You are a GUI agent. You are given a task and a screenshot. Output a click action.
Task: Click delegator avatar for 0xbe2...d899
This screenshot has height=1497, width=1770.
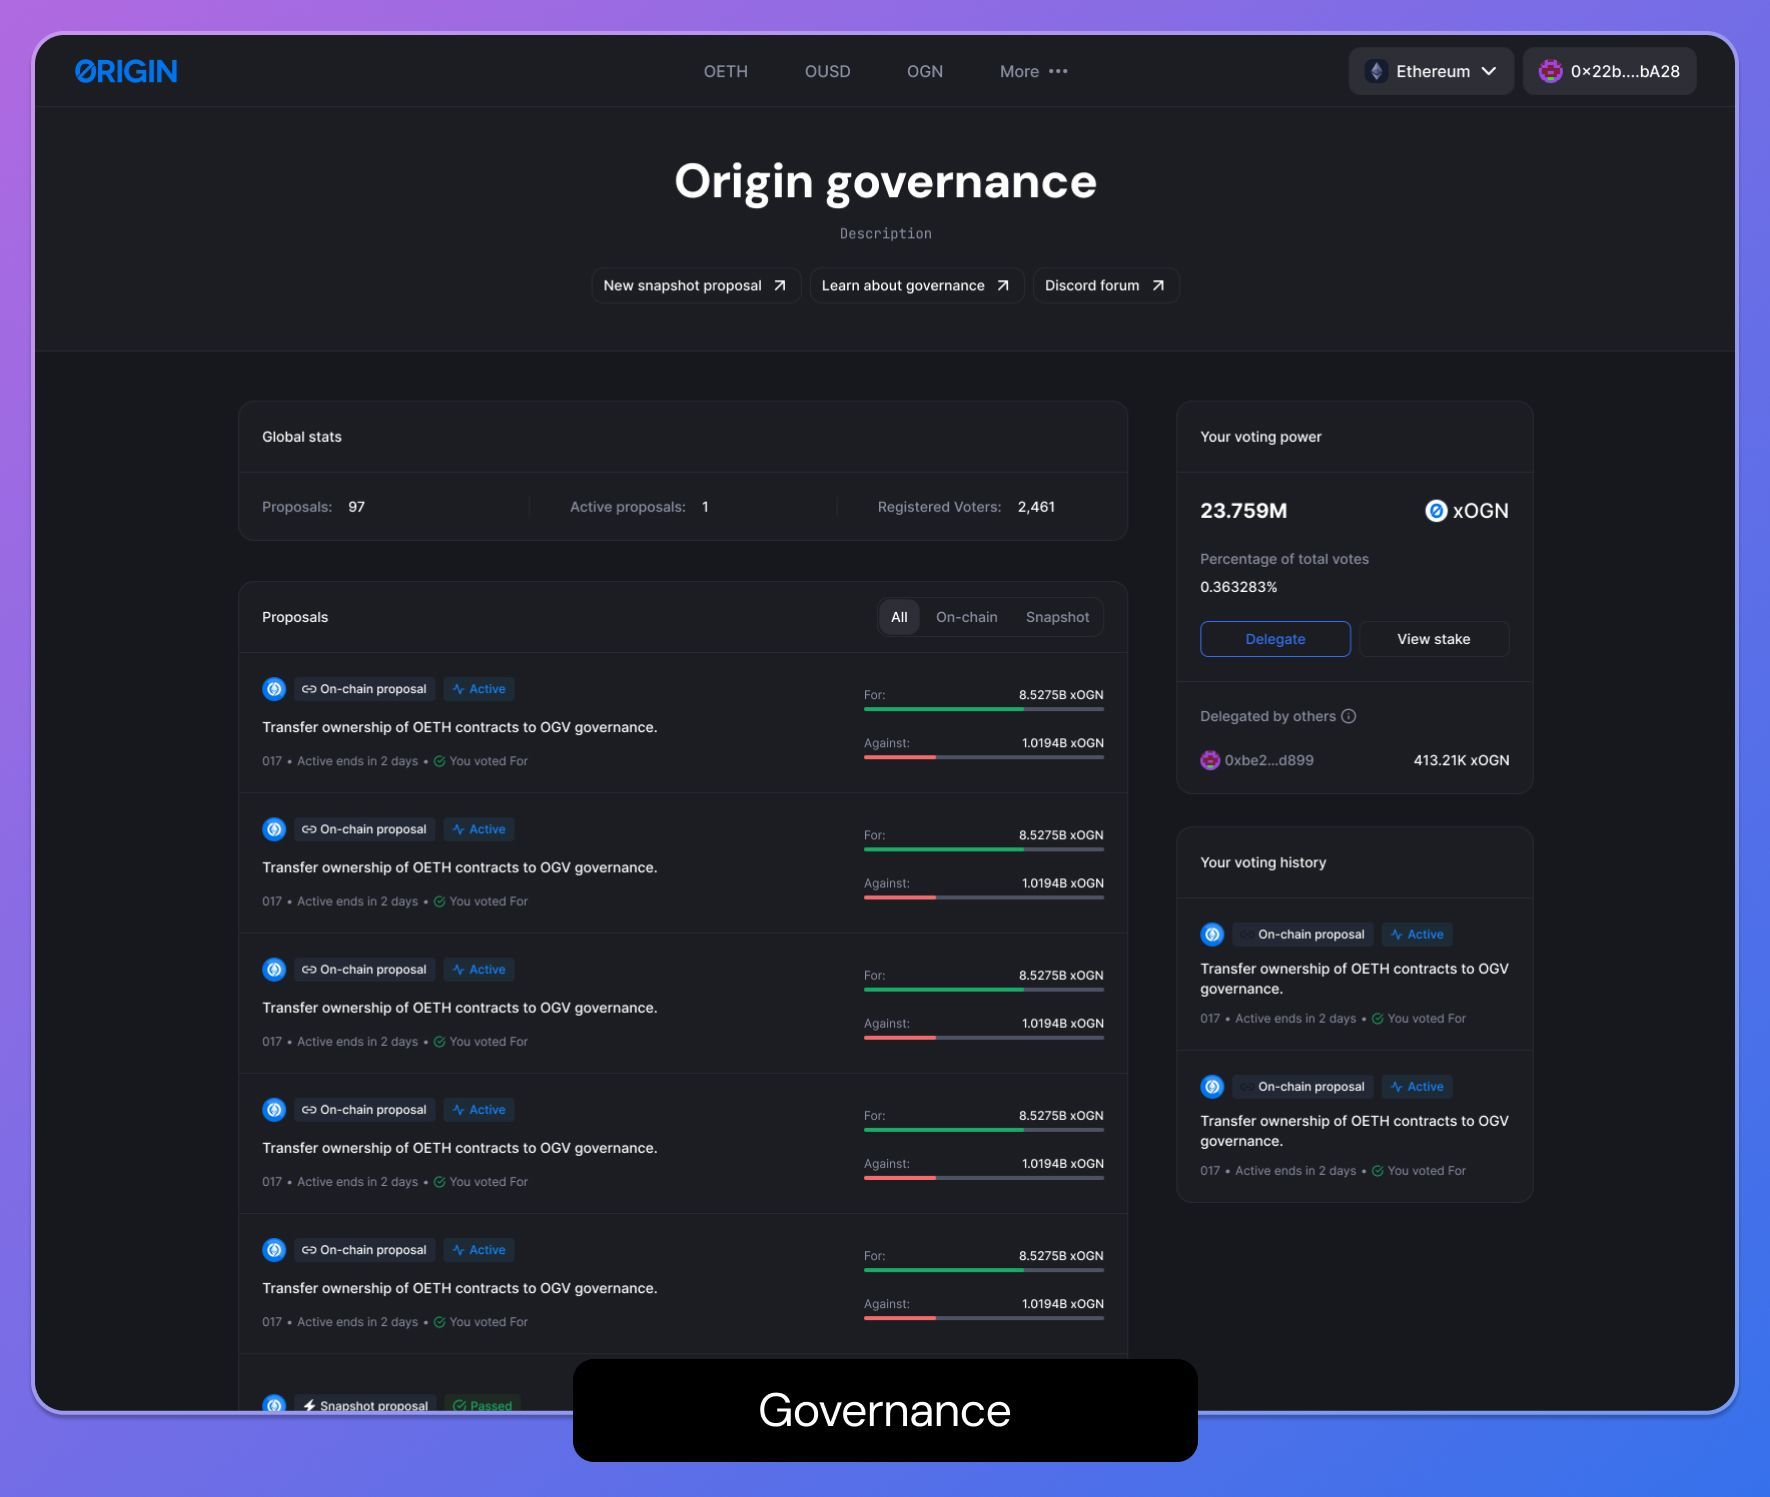(1210, 760)
